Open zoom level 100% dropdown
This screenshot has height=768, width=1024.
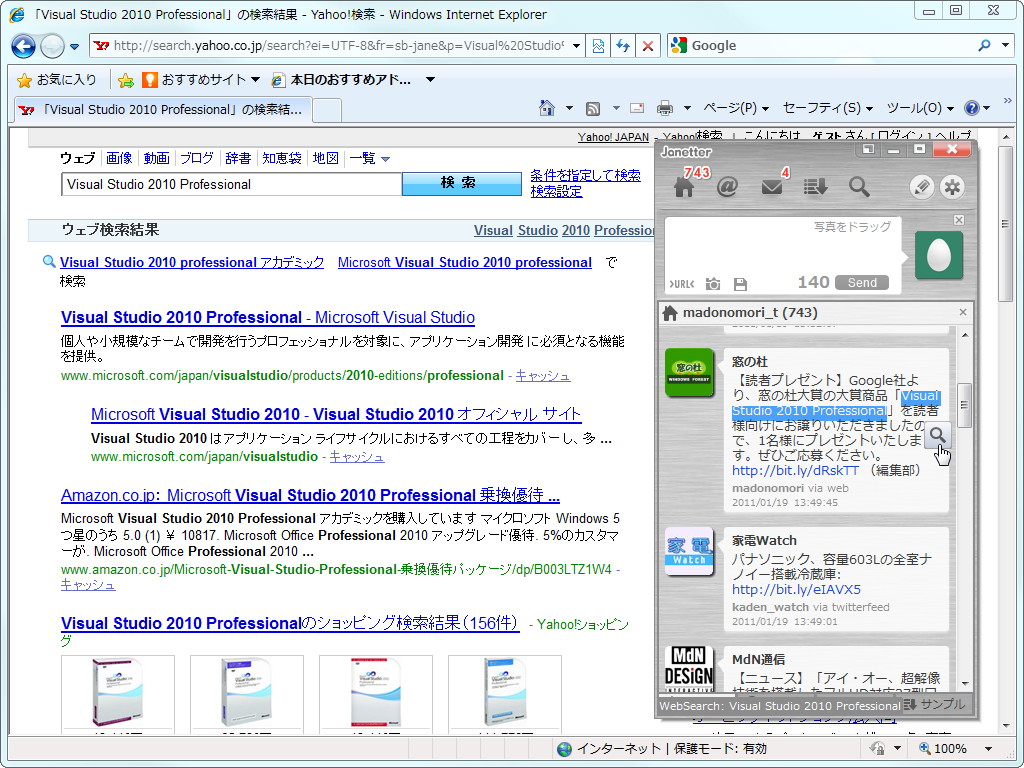pos(988,748)
